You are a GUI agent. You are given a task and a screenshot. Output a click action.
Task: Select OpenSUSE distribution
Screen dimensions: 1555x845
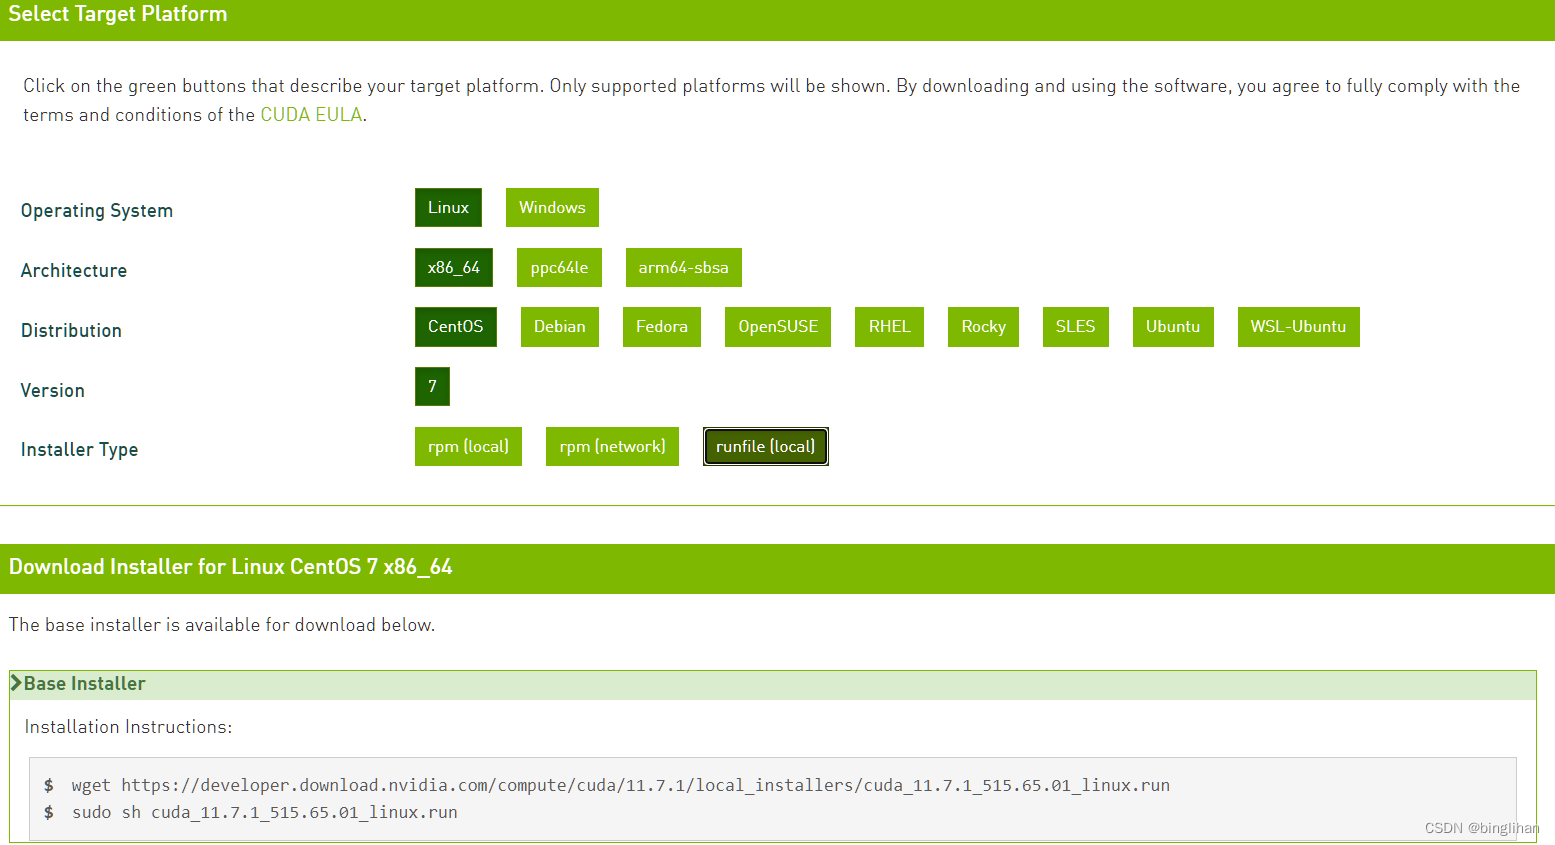[778, 327]
